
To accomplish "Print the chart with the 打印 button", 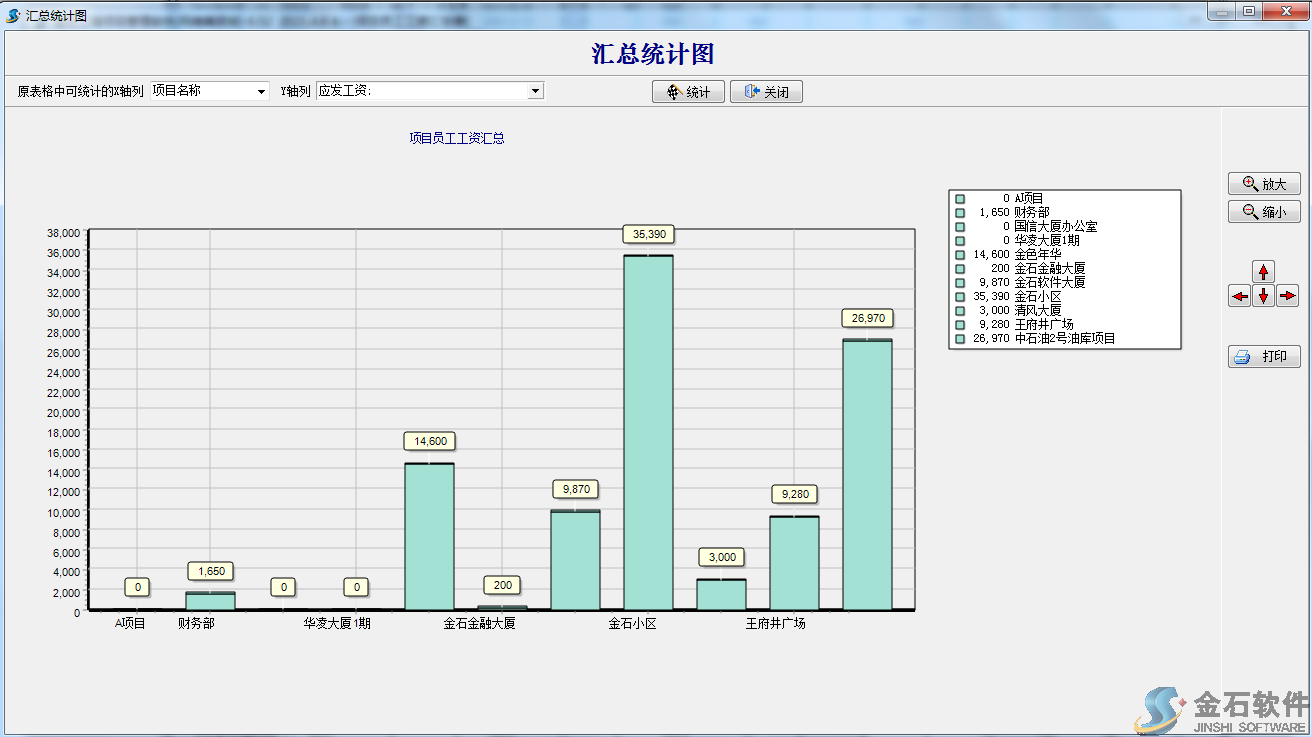I will click(x=1264, y=357).
